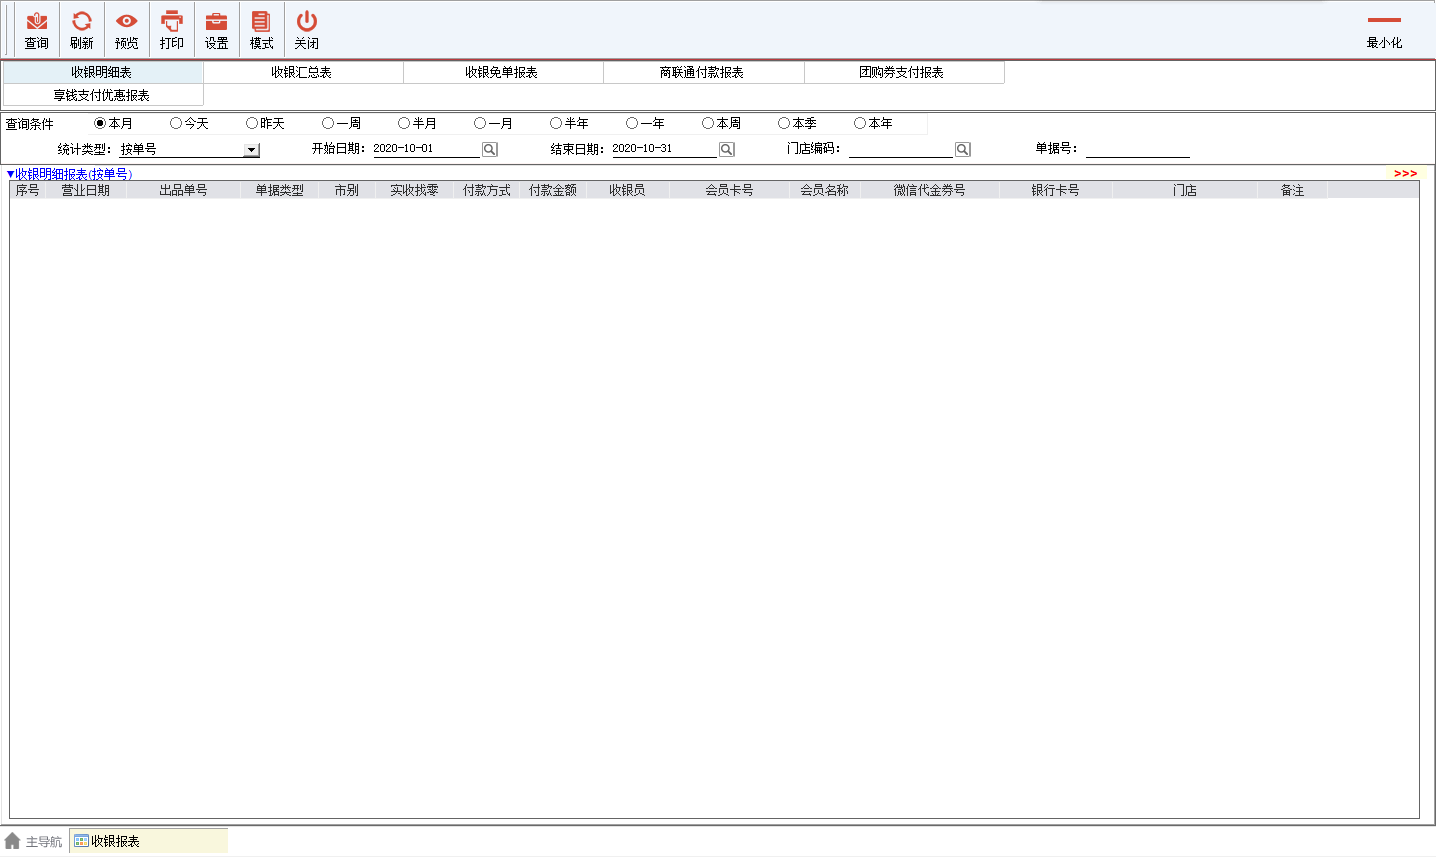Switch to 收银明细表 tab

[102, 72]
